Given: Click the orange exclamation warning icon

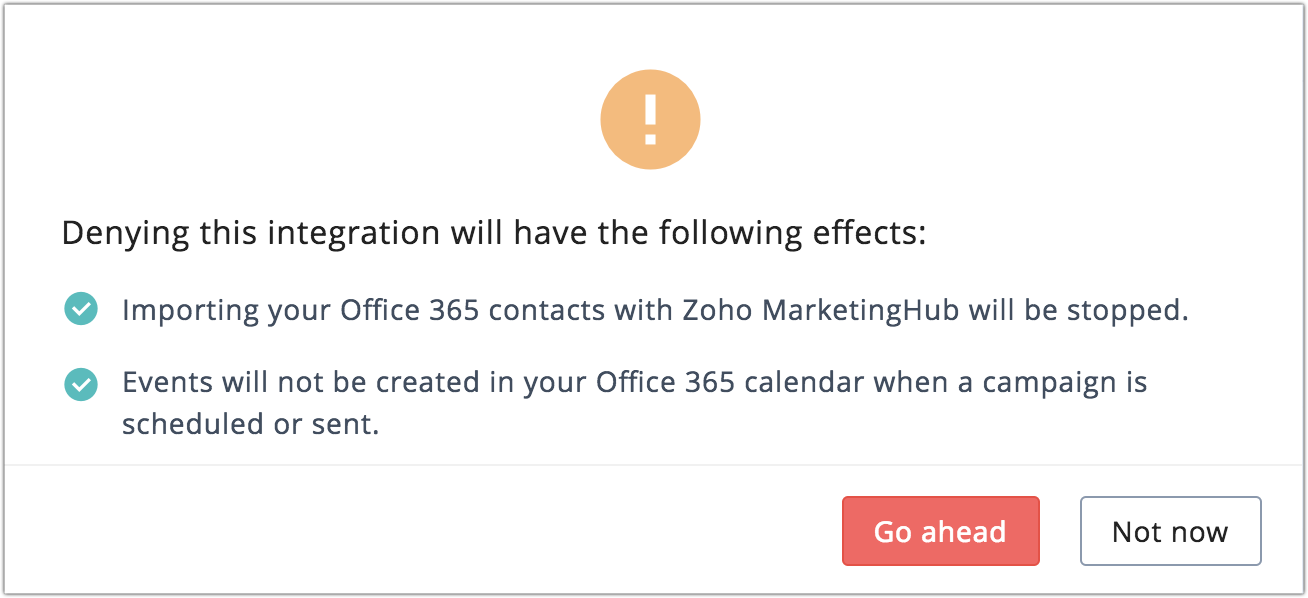Looking at the screenshot, I should click(x=650, y=121).
